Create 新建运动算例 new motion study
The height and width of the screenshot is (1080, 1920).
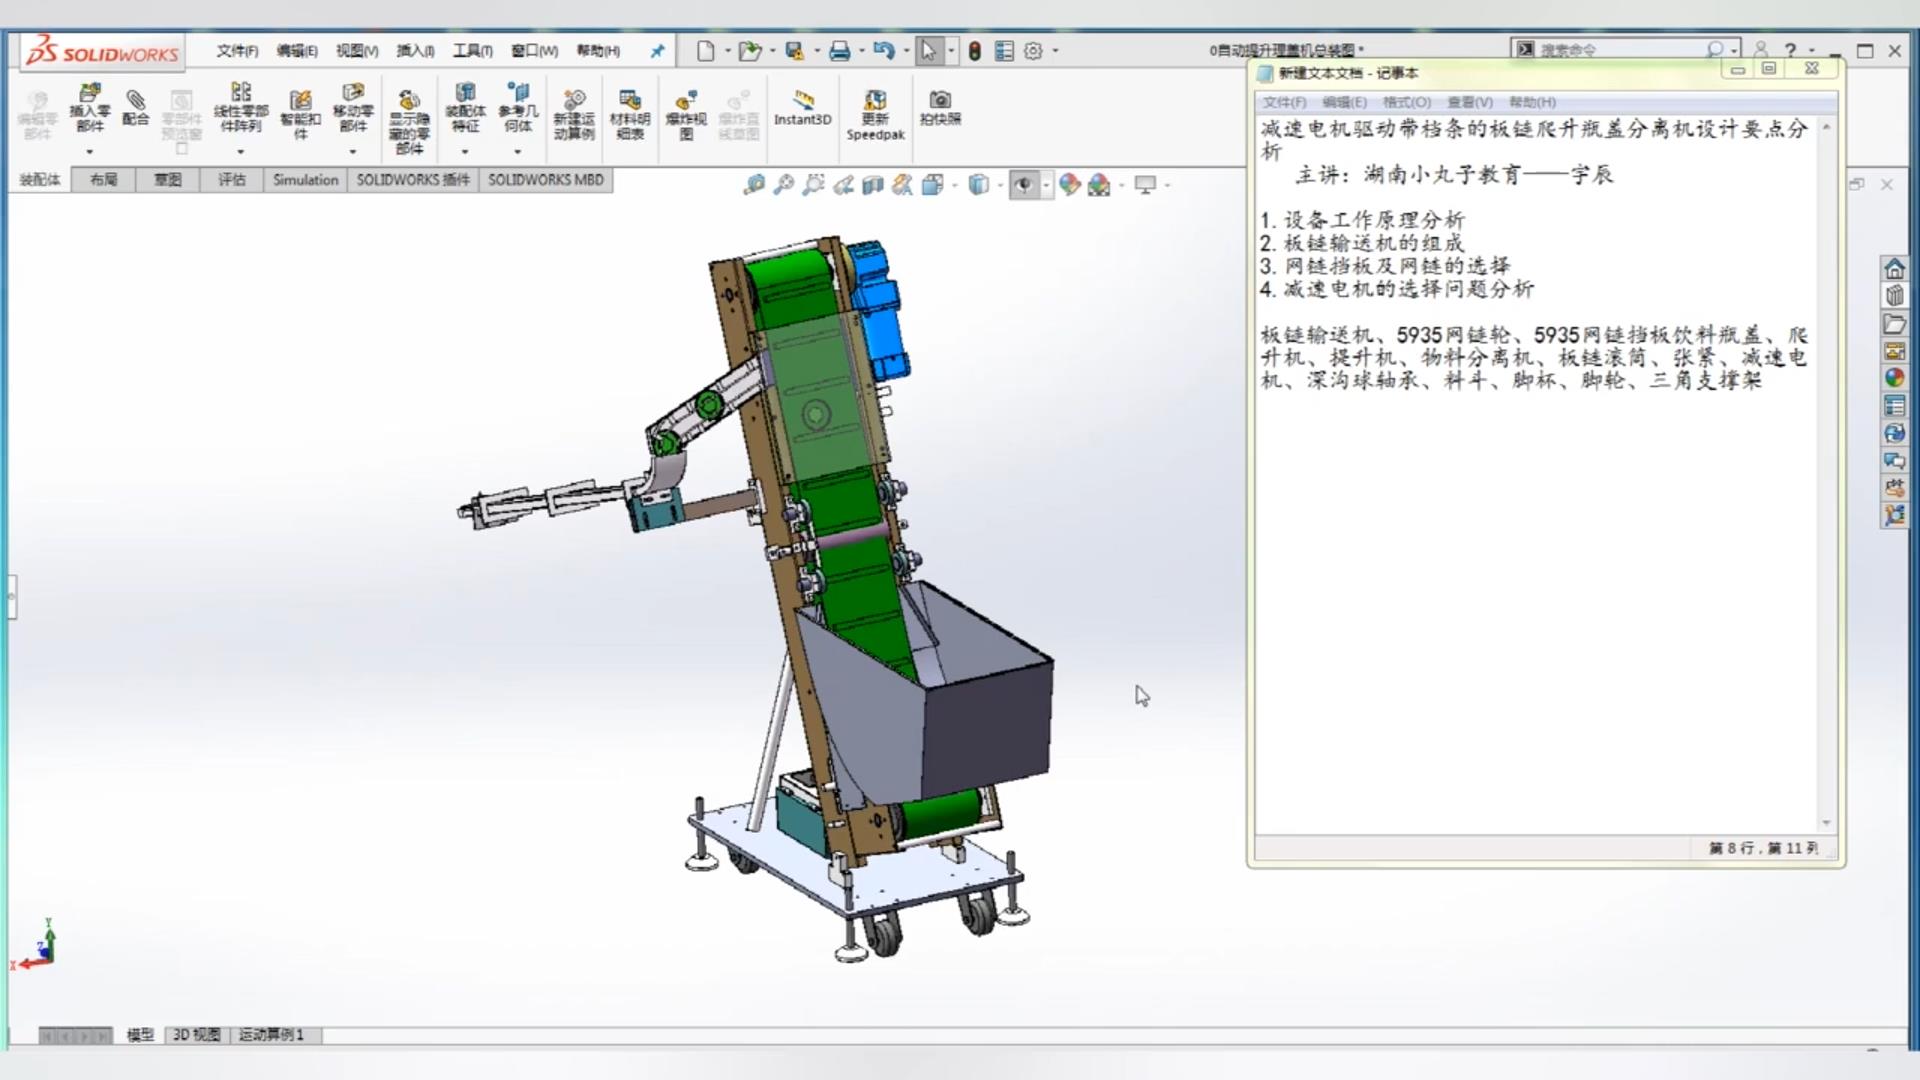pyautogui.click(x=574, y=114)
